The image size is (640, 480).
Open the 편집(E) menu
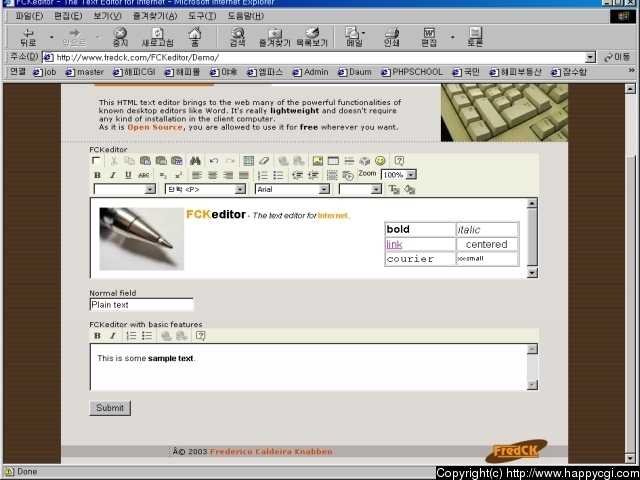(68, 16)
